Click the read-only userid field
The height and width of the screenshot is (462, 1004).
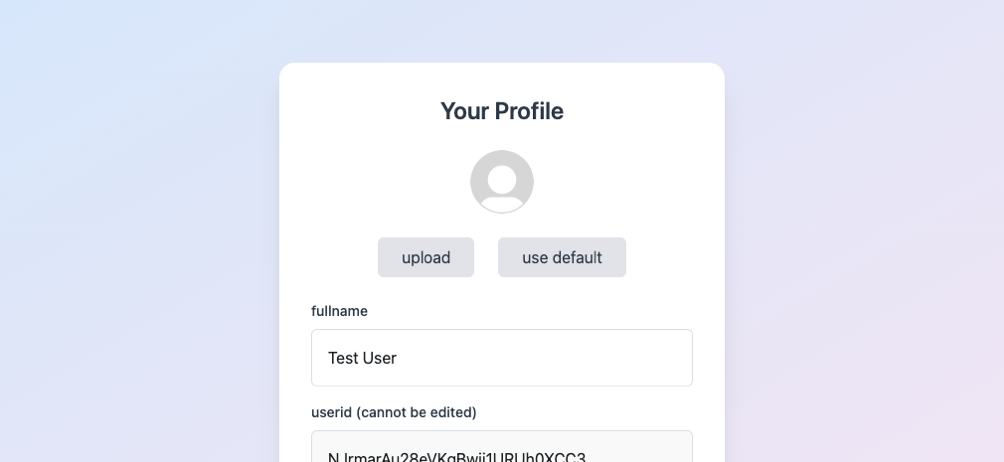501,447
